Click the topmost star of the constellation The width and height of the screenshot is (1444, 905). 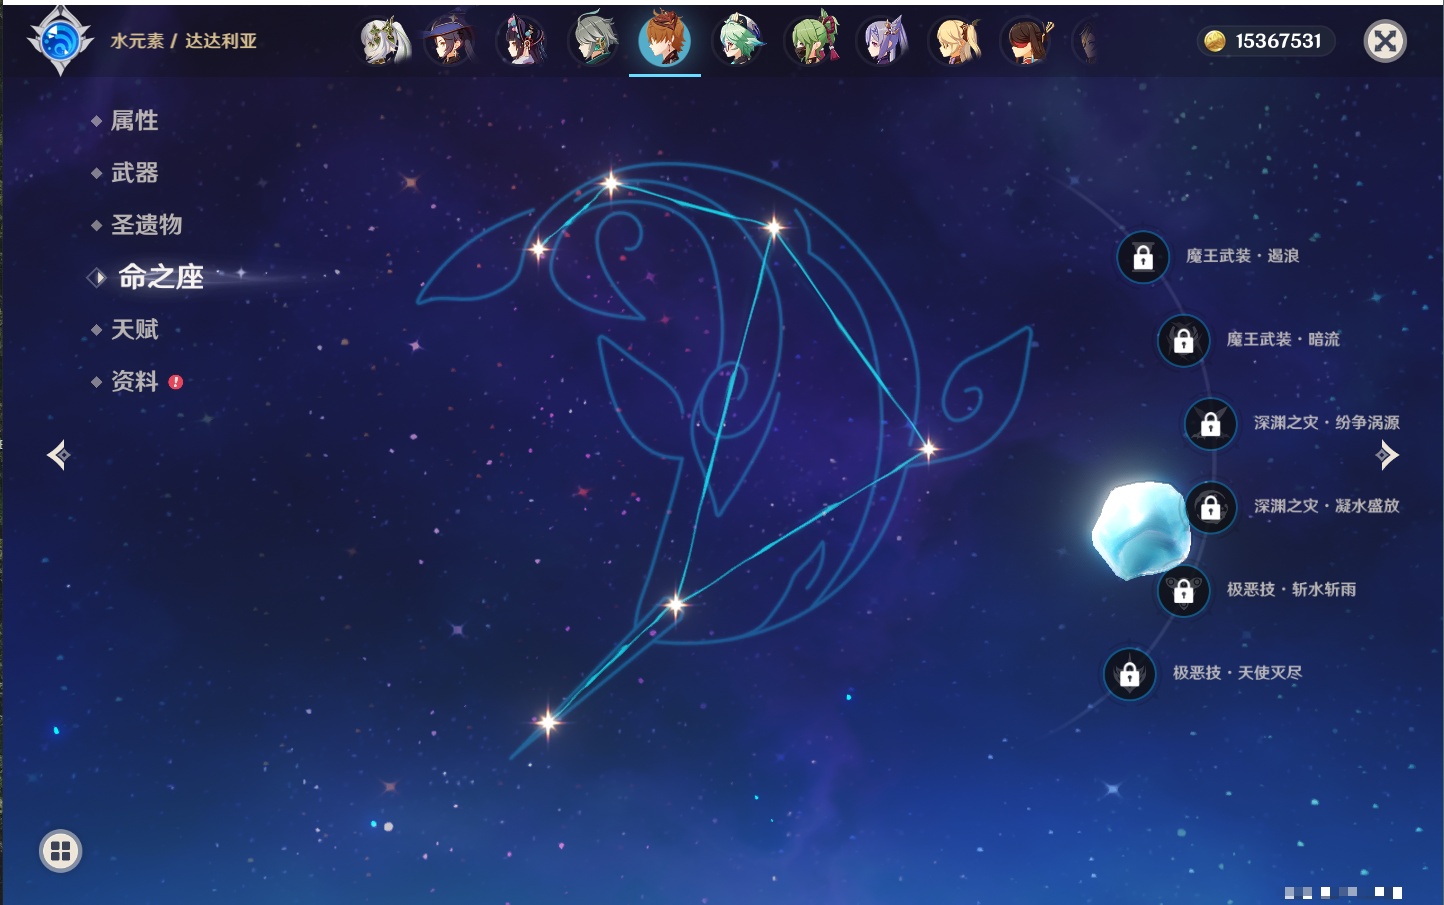coord(611,183)
